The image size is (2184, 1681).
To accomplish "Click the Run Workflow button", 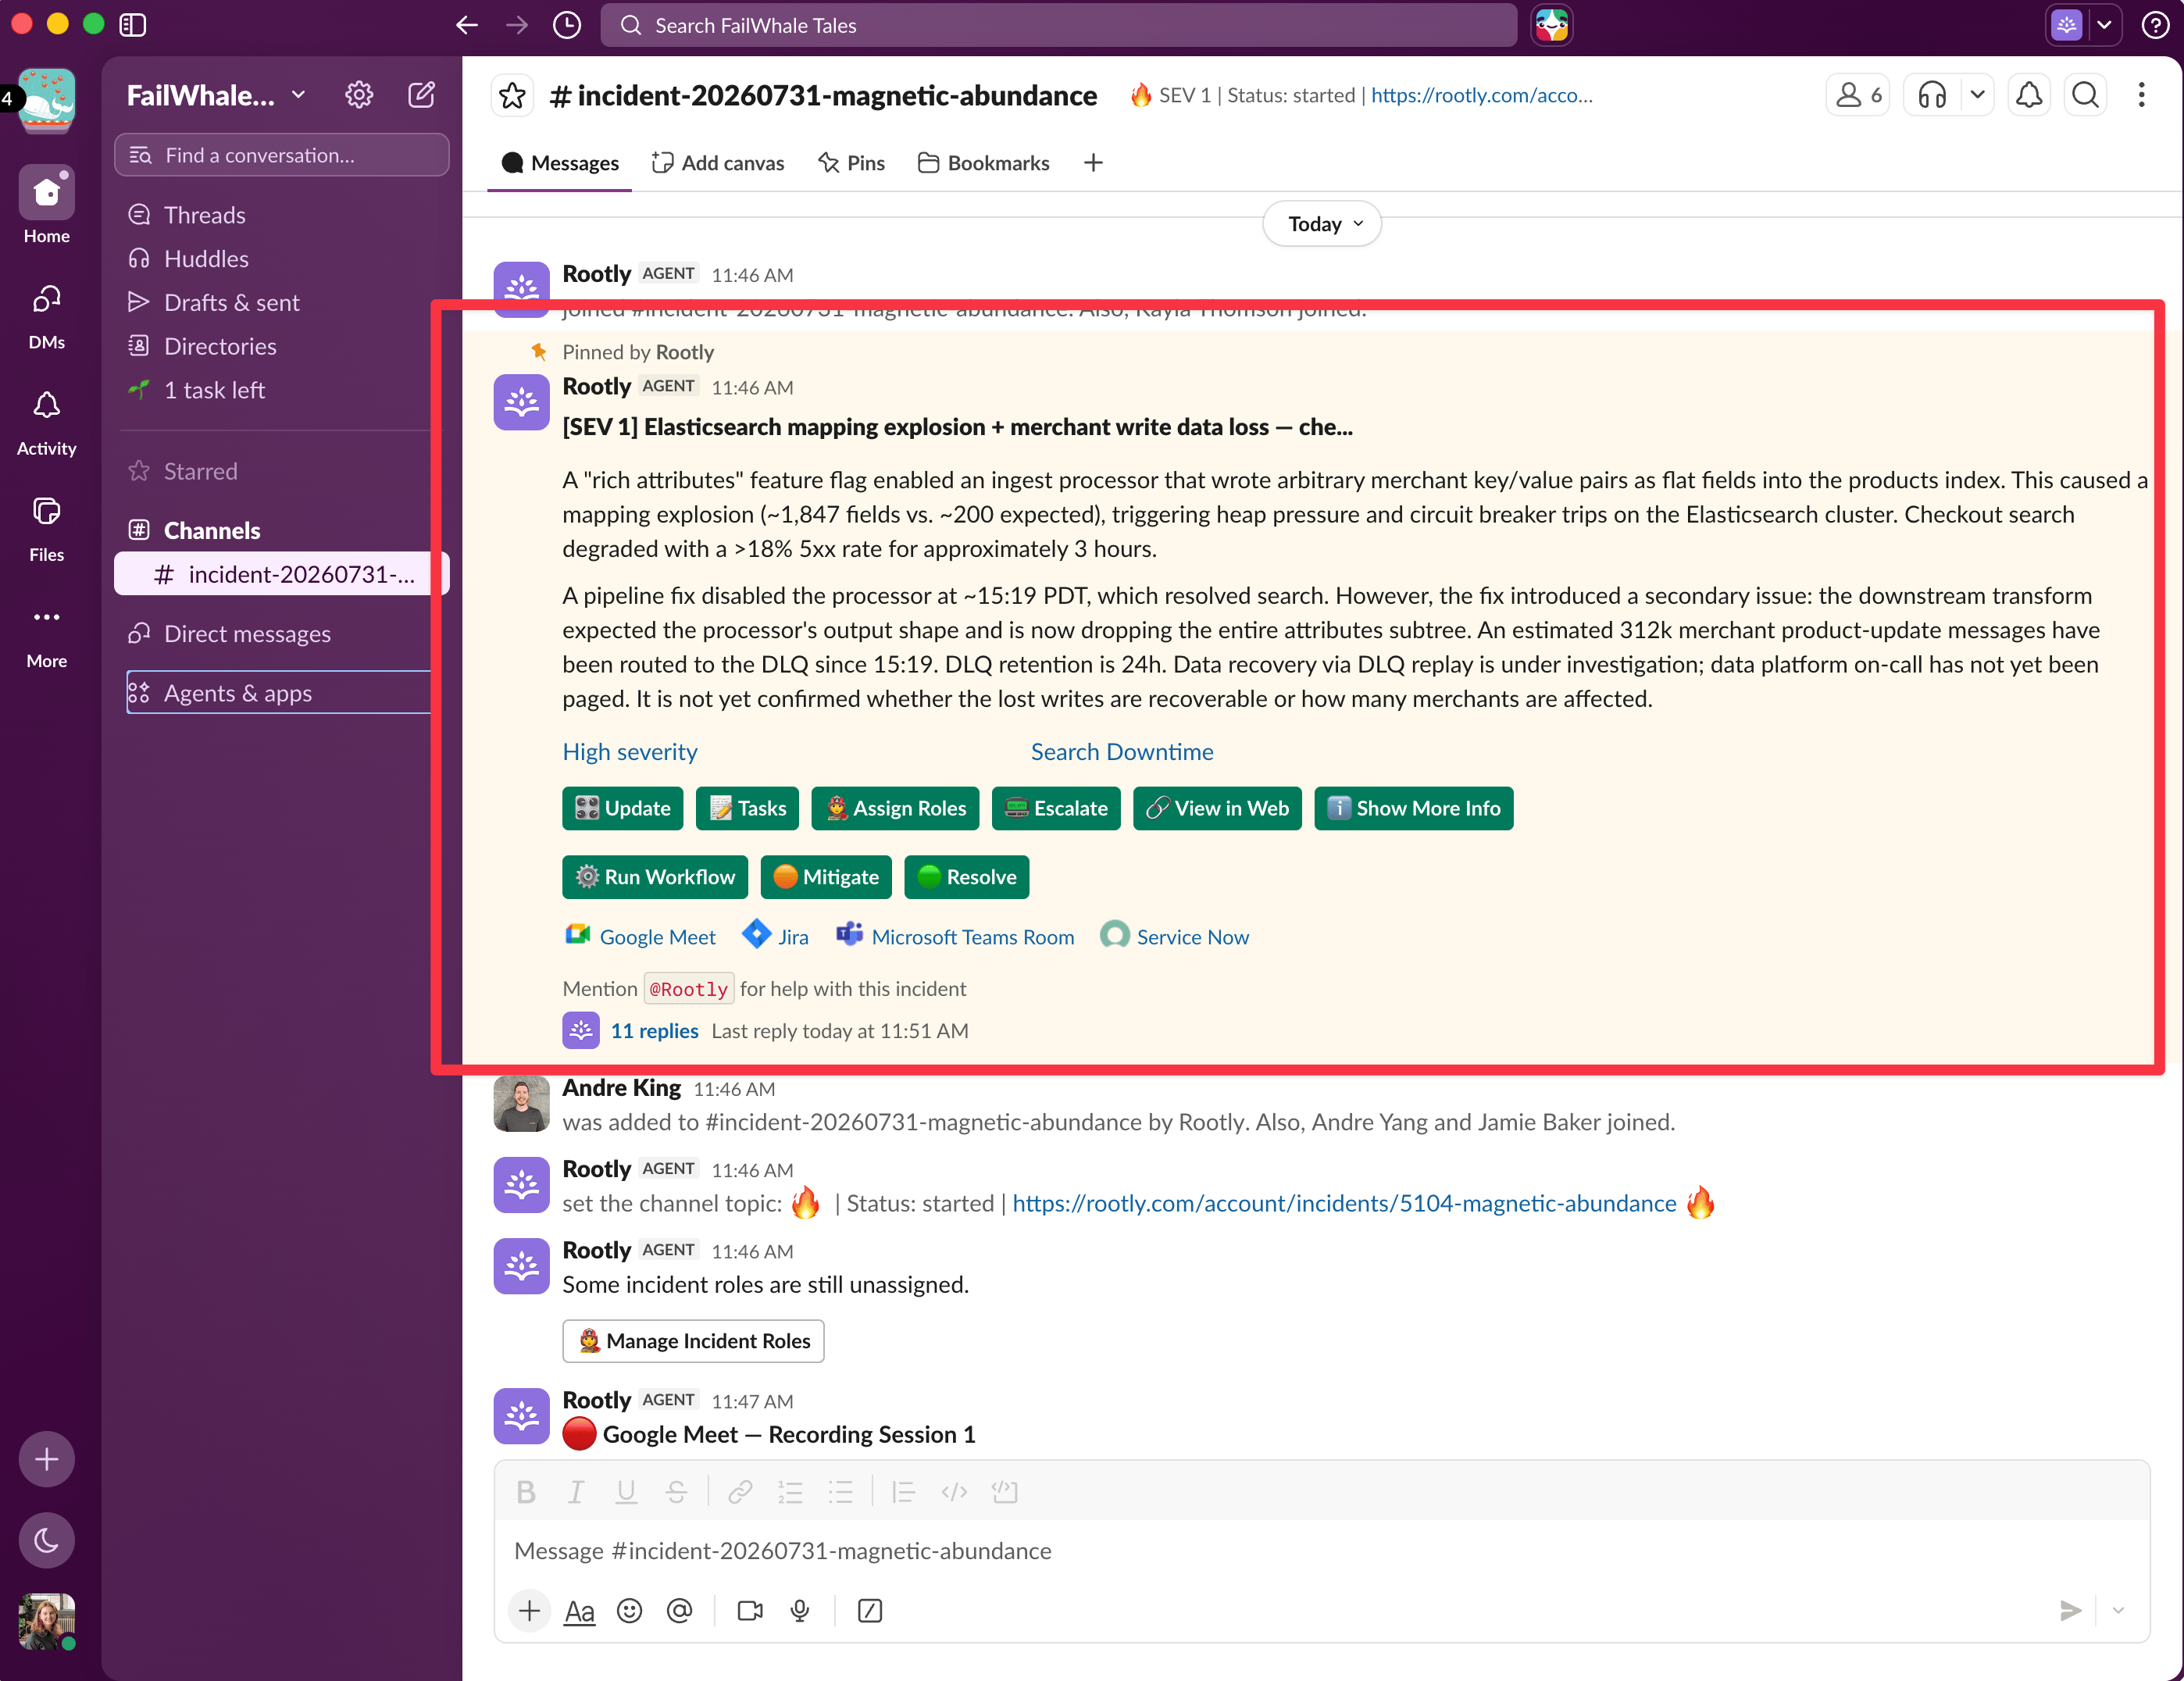I will [x=655, y=877].
